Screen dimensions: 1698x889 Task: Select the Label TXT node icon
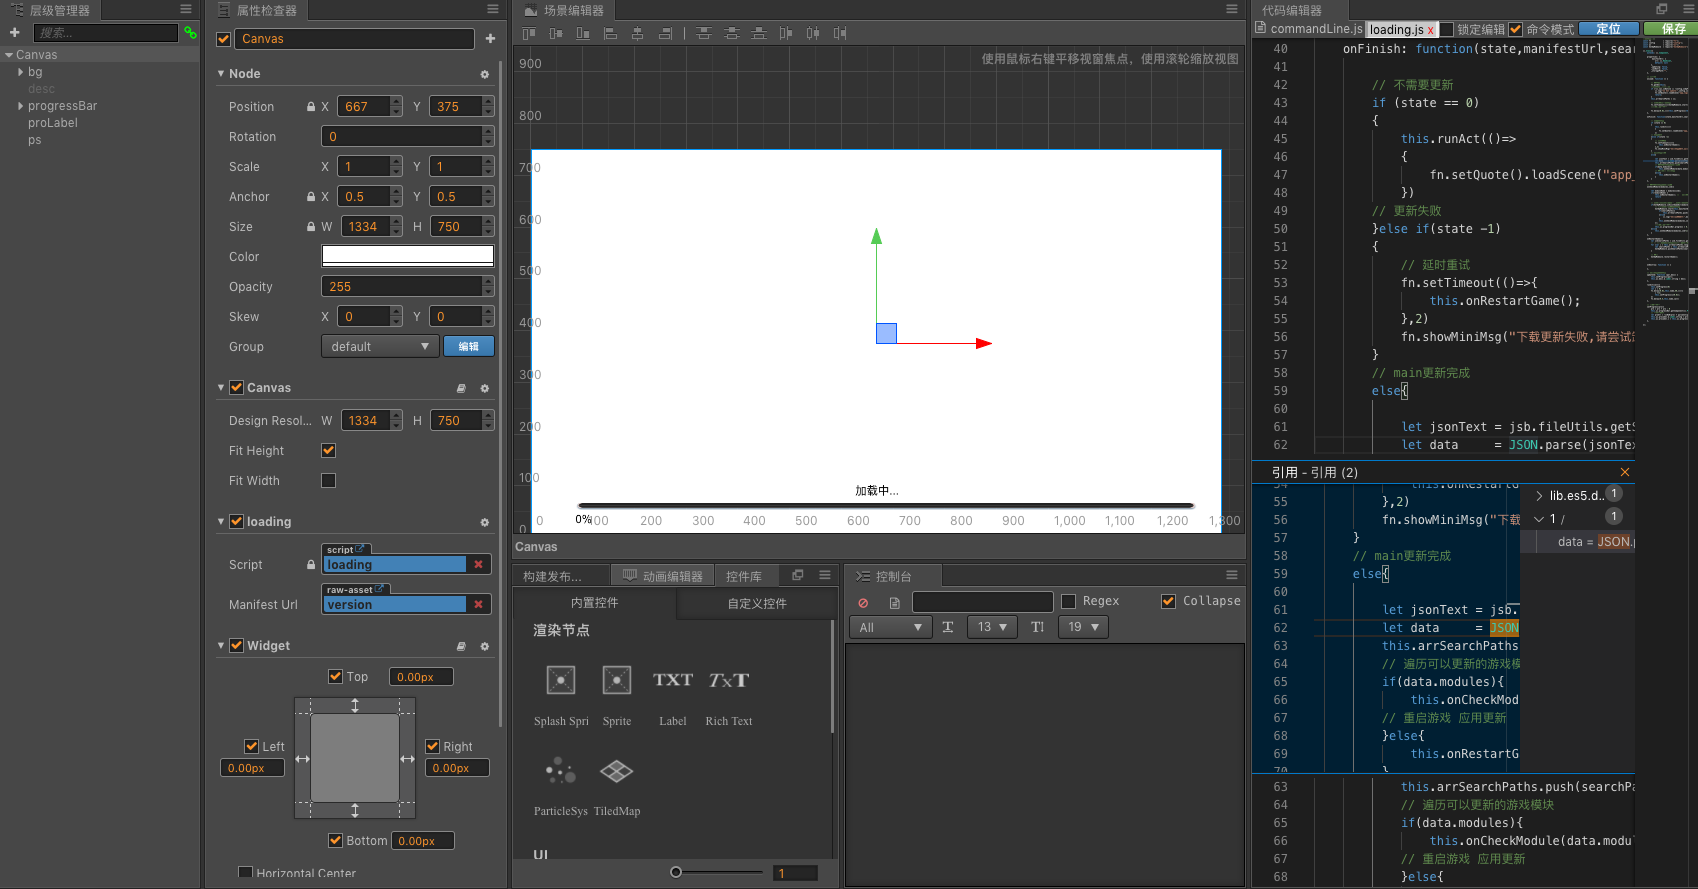point(673,680)
